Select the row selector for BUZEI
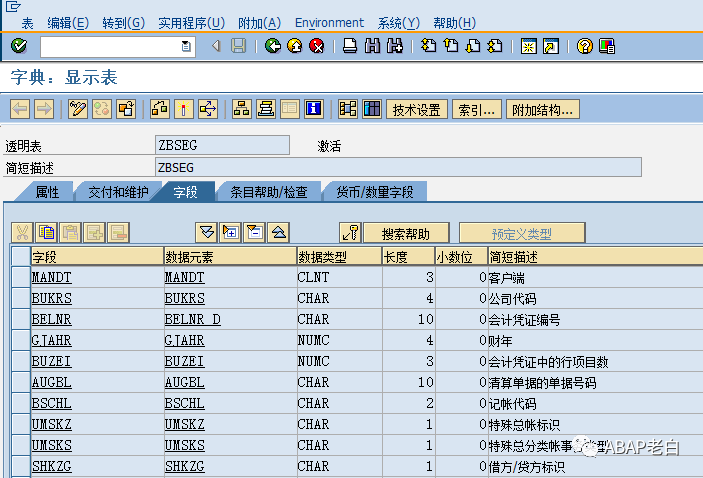703x478 pixels. pyautogui.click(x=21, y=361)
